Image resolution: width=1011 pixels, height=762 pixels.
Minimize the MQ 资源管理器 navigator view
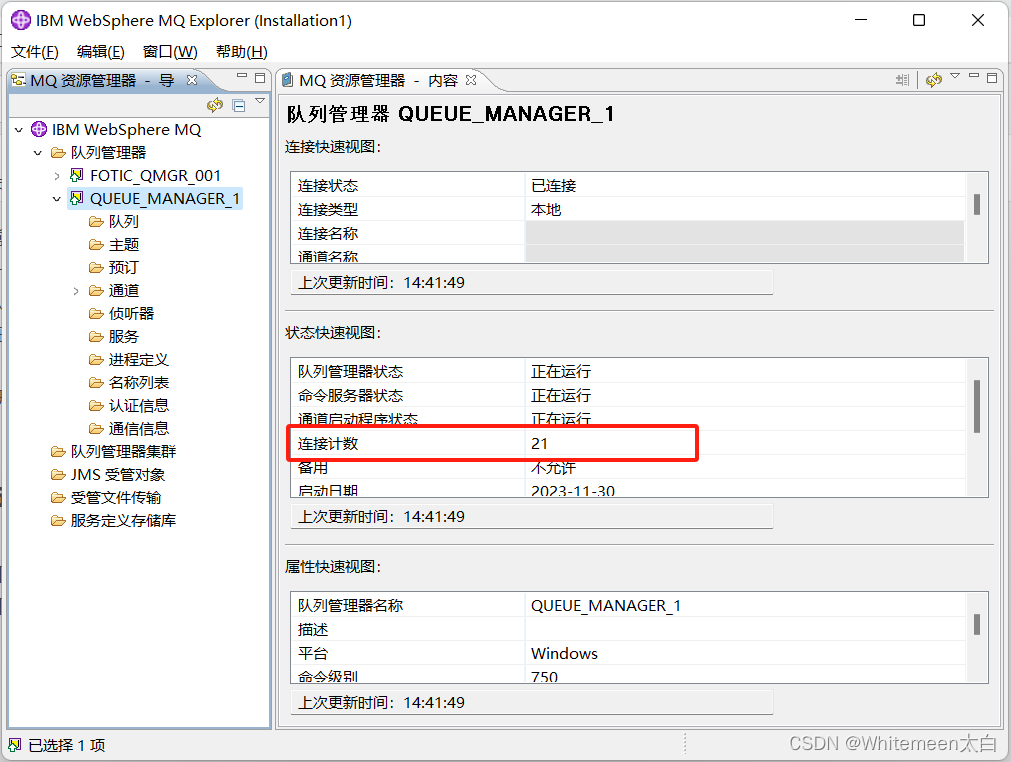coord(242,74)
